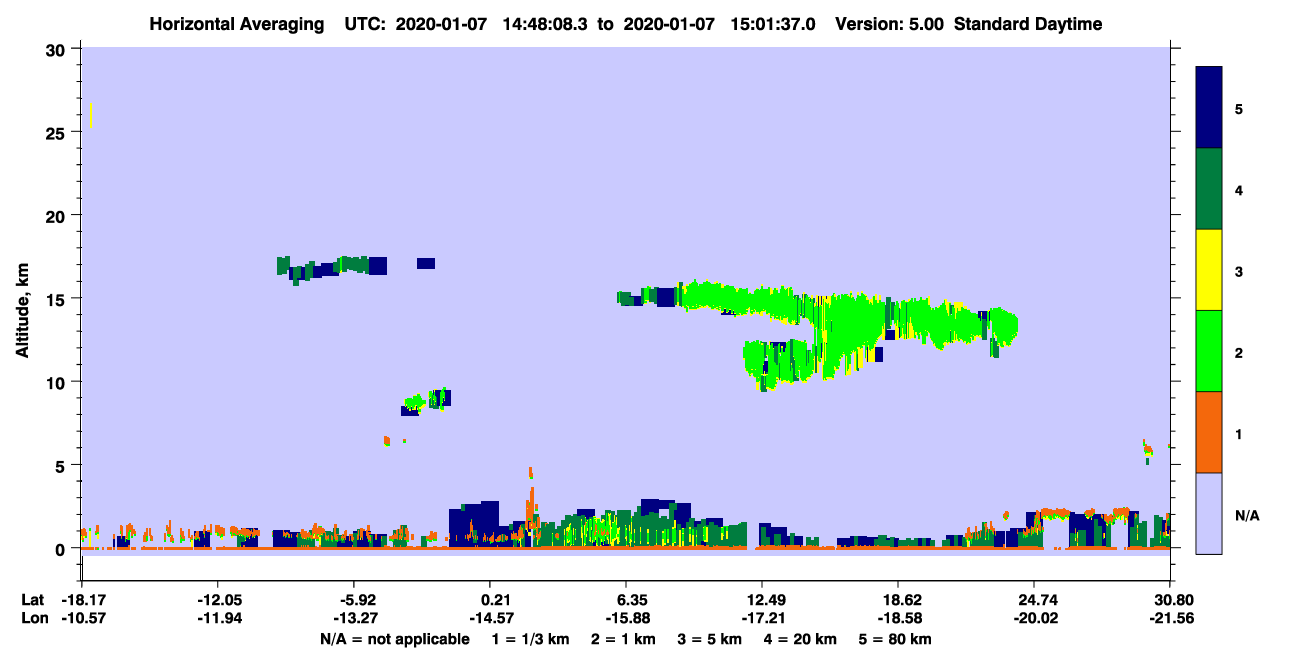Image resolution: width=1300 pixels, height=667 pixels.
Task: Click the 'N/A = not applicable' legend note
Action: (394, 639)
